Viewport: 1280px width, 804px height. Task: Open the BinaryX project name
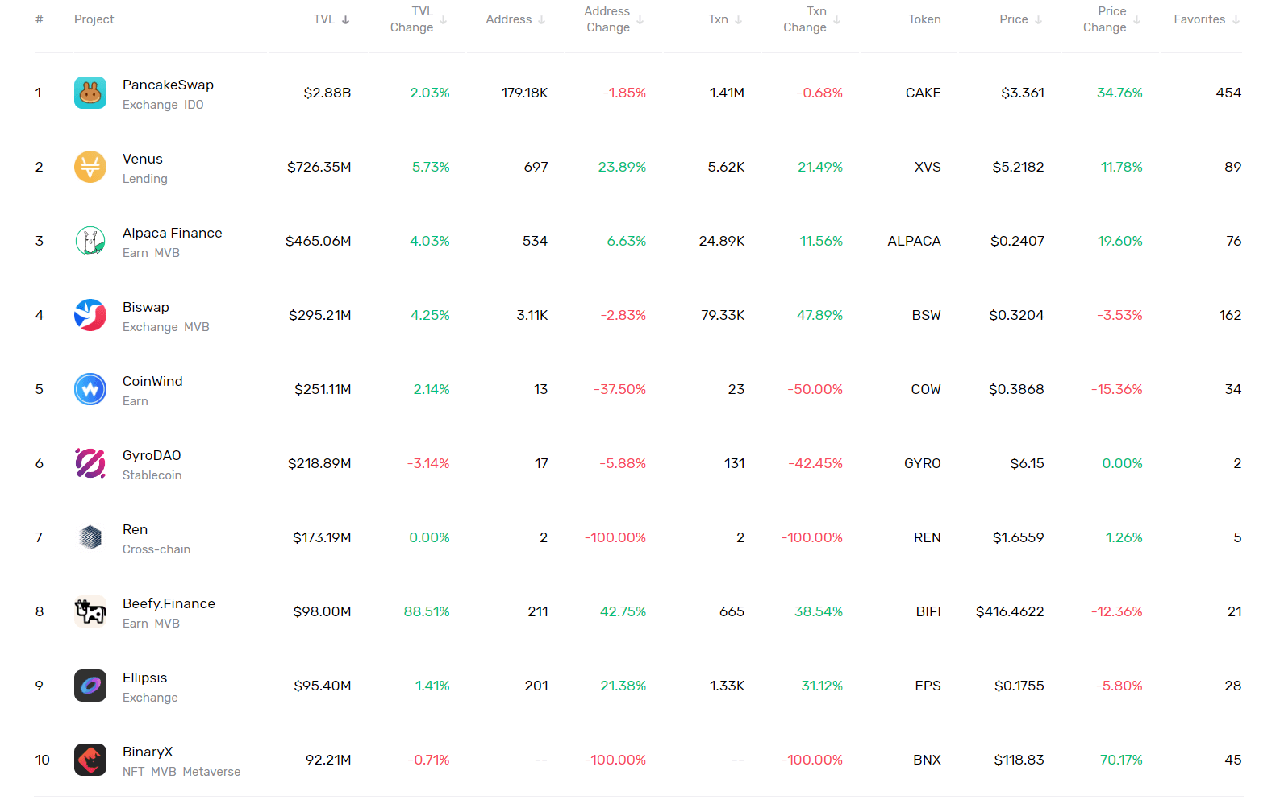(x=148, y=751)
